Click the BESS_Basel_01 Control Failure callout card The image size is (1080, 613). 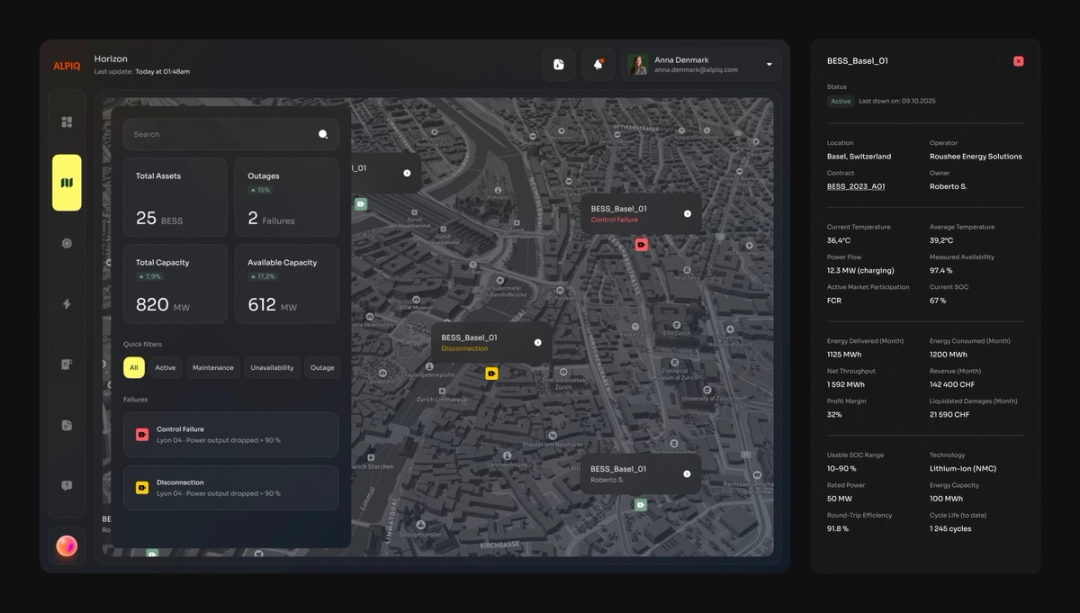coord(641,214)
